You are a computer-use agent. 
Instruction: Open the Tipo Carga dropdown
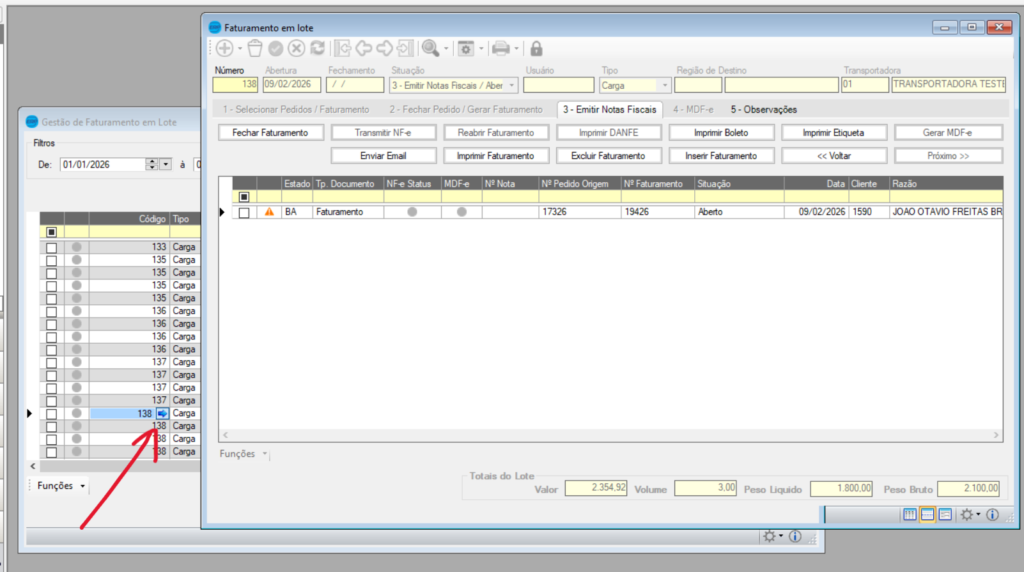664,86
